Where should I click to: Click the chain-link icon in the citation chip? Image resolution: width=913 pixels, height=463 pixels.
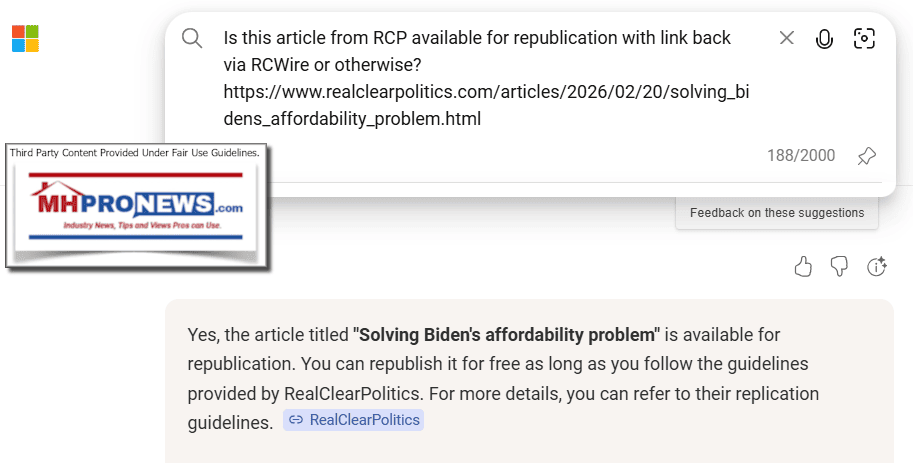pyautogui.click(x=296, y=420)
